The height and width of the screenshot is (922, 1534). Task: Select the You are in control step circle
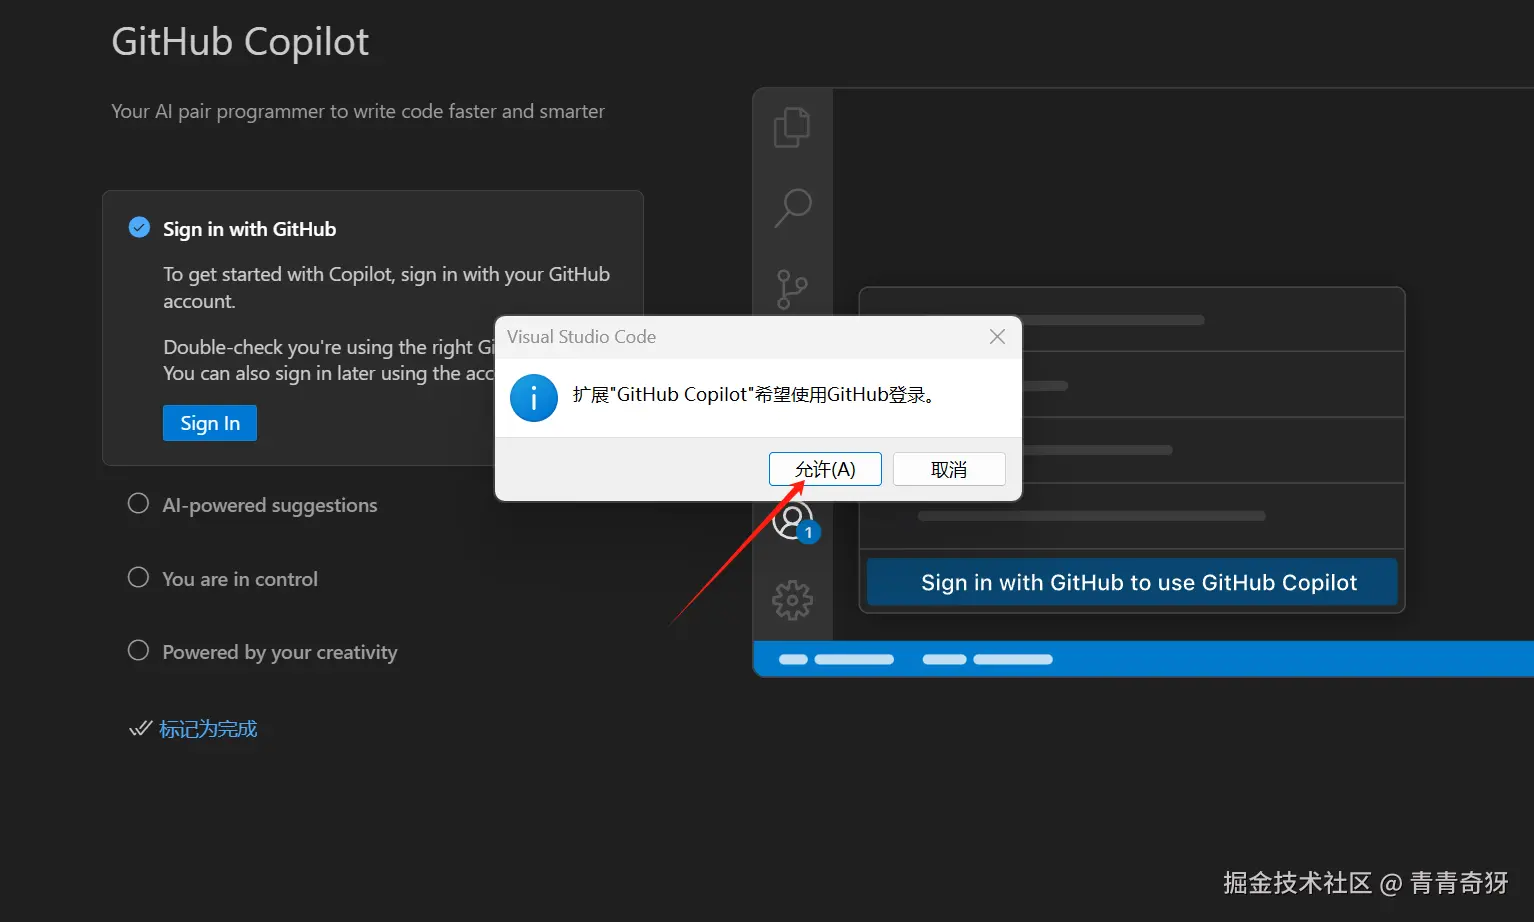(138, 577)
